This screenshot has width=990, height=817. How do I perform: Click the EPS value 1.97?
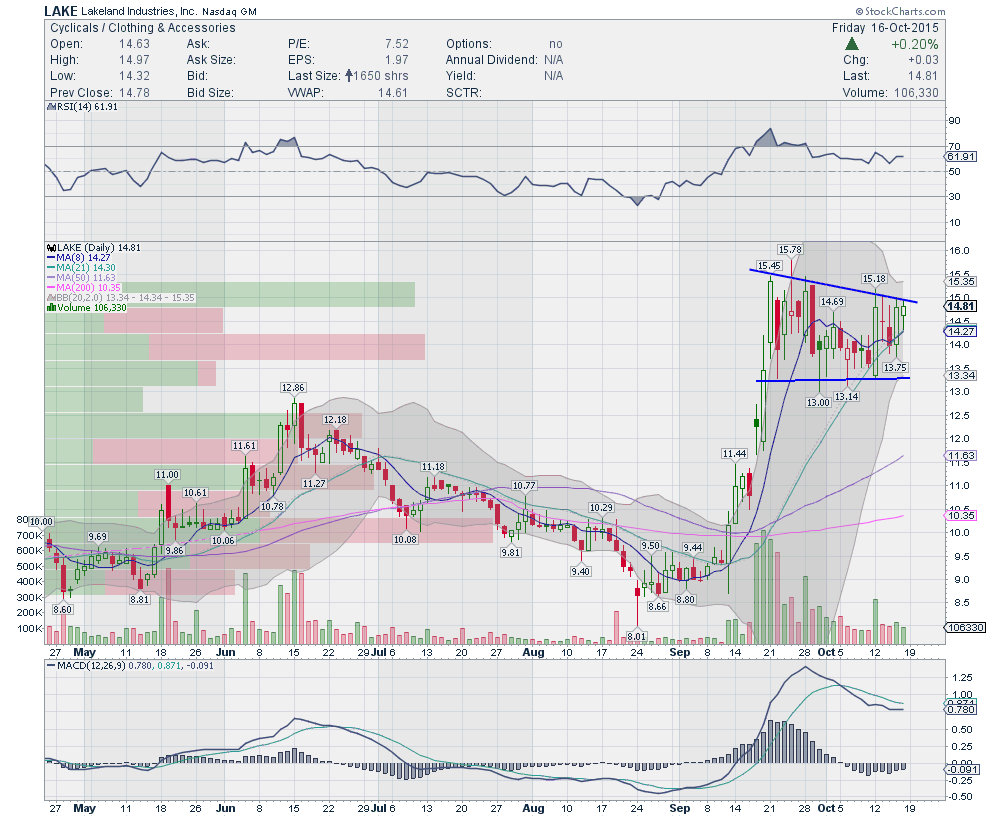click(397, 59)
